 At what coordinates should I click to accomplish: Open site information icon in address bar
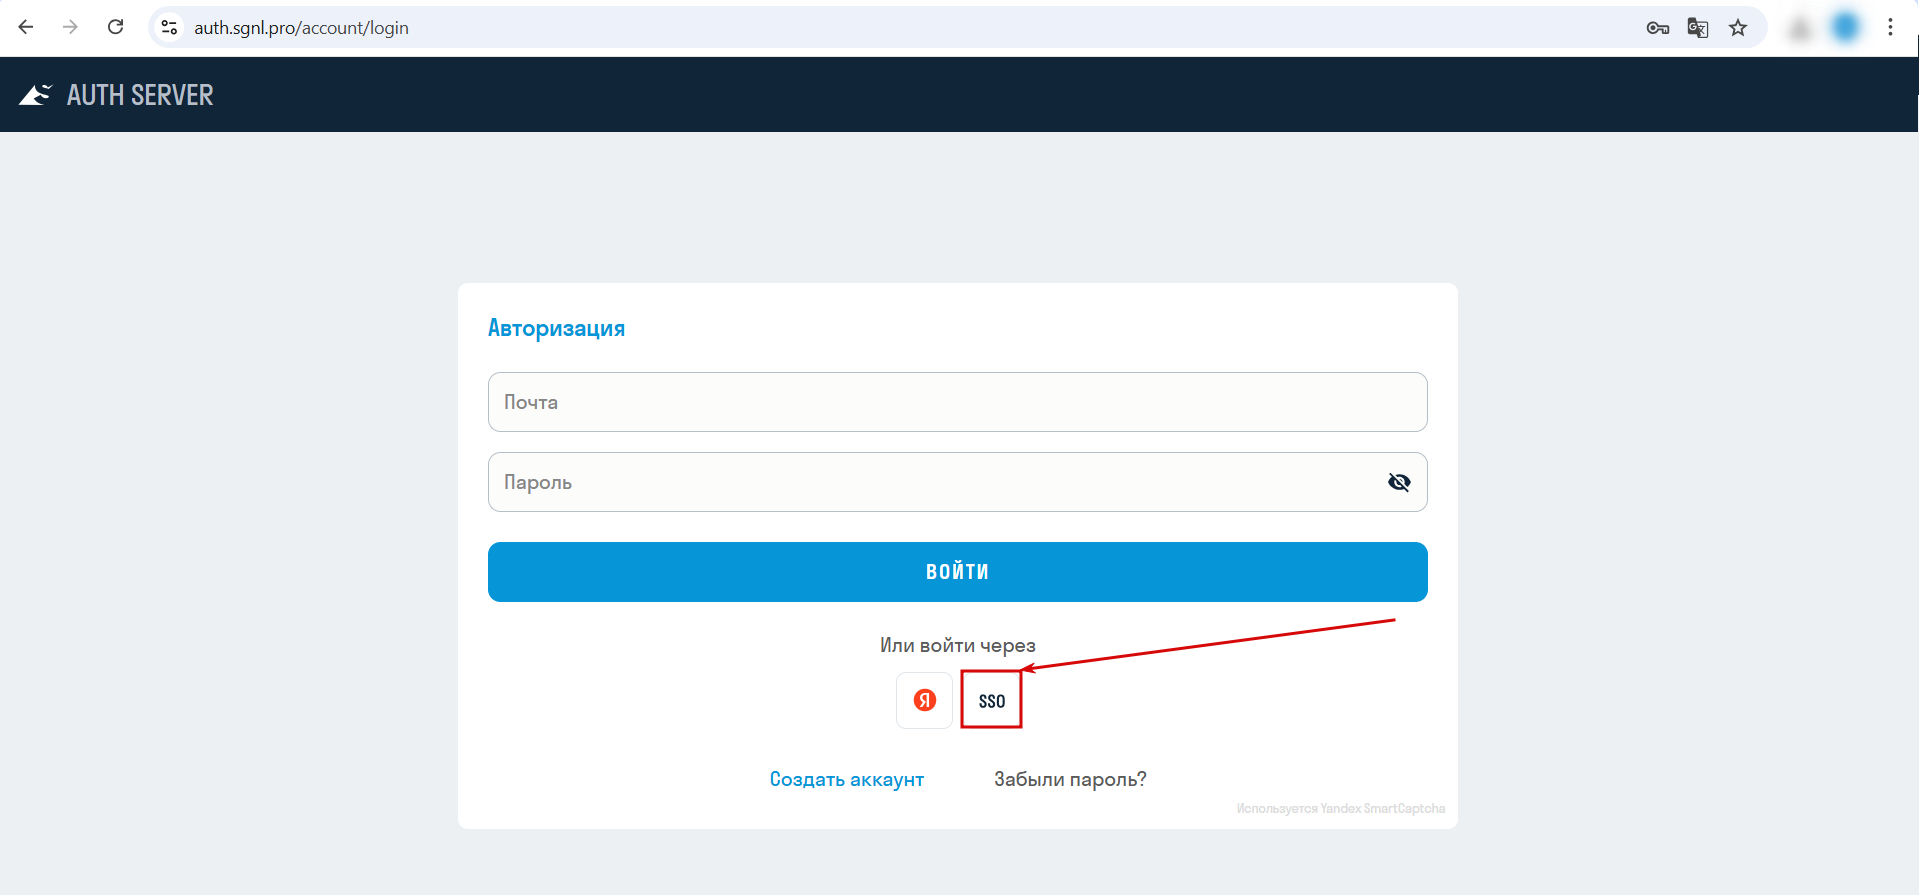(170, 27)
